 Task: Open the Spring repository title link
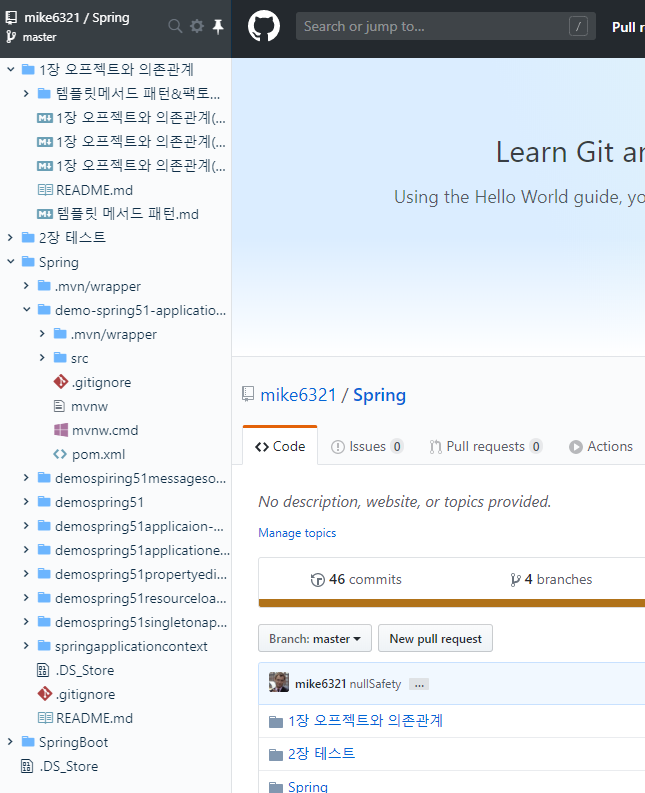pos(379,395)
